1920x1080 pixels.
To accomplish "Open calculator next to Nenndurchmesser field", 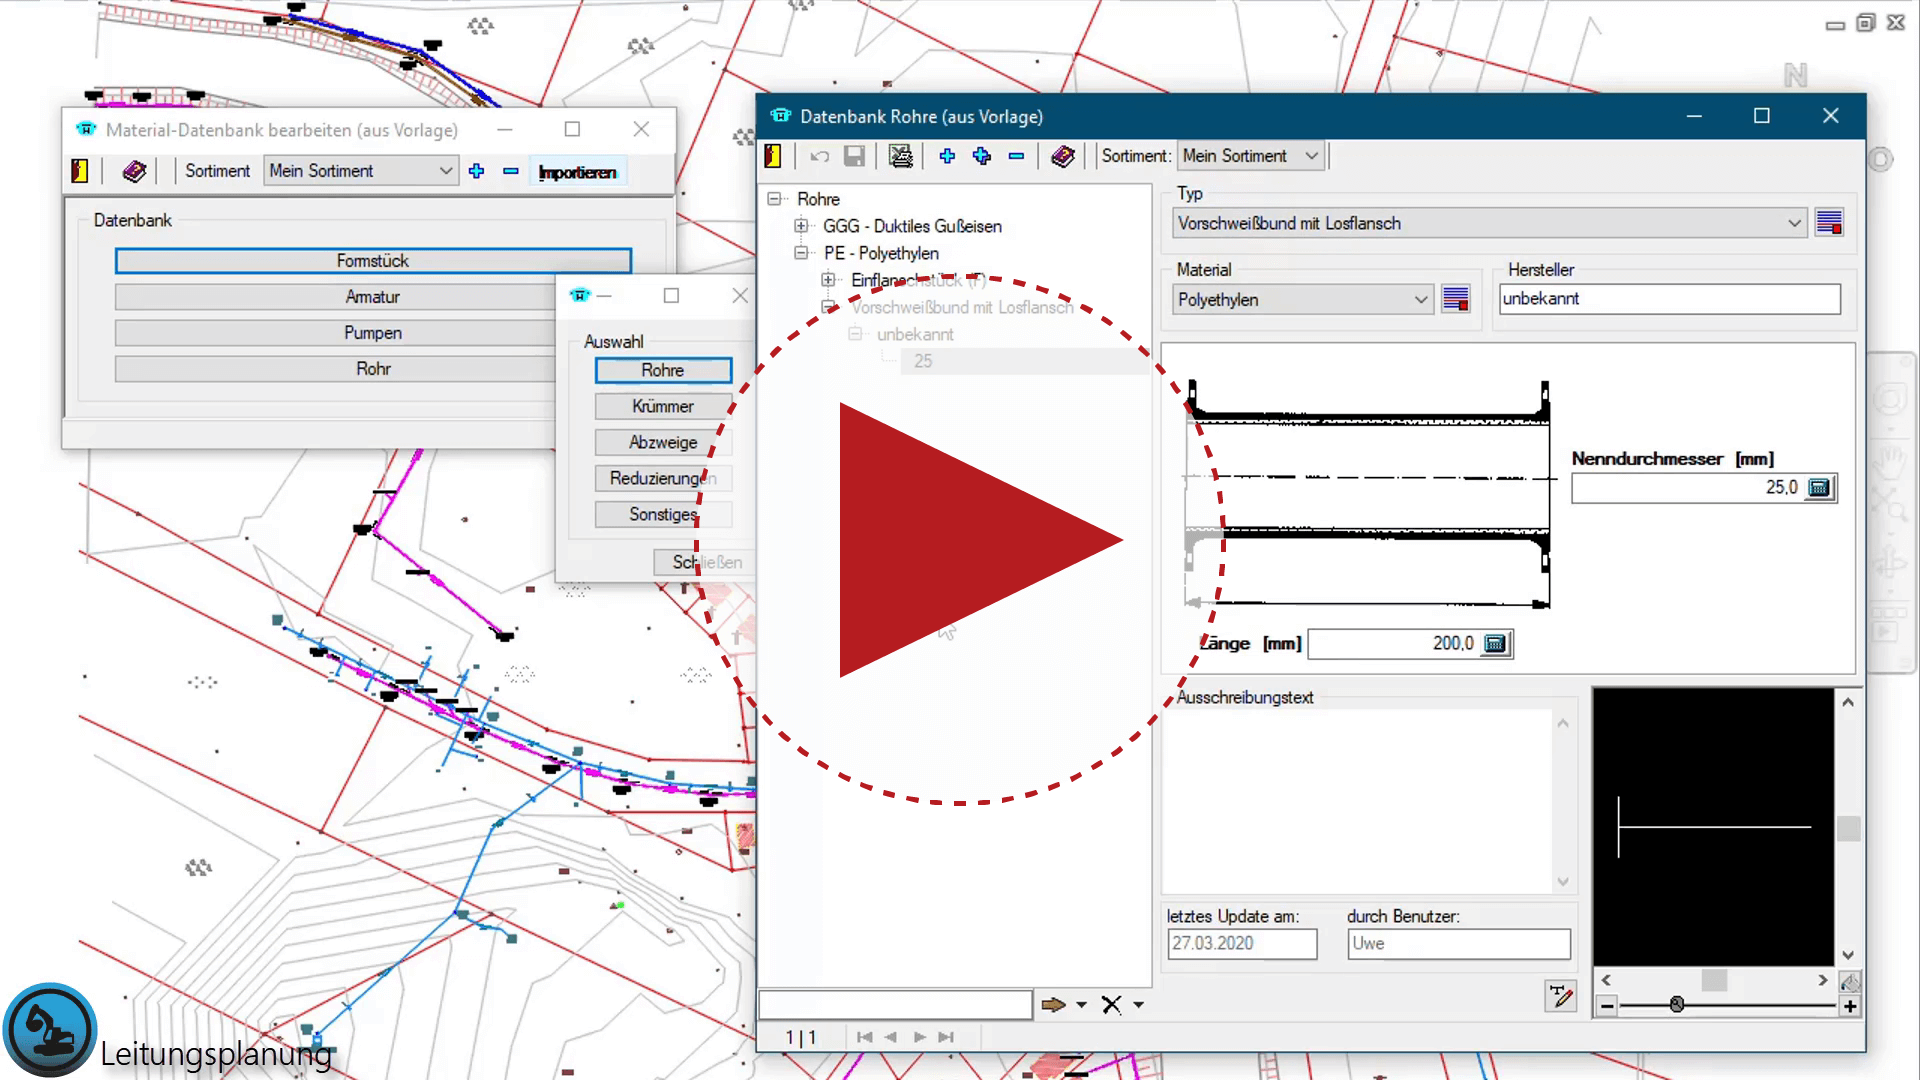I will click(x=1819, y=488).
